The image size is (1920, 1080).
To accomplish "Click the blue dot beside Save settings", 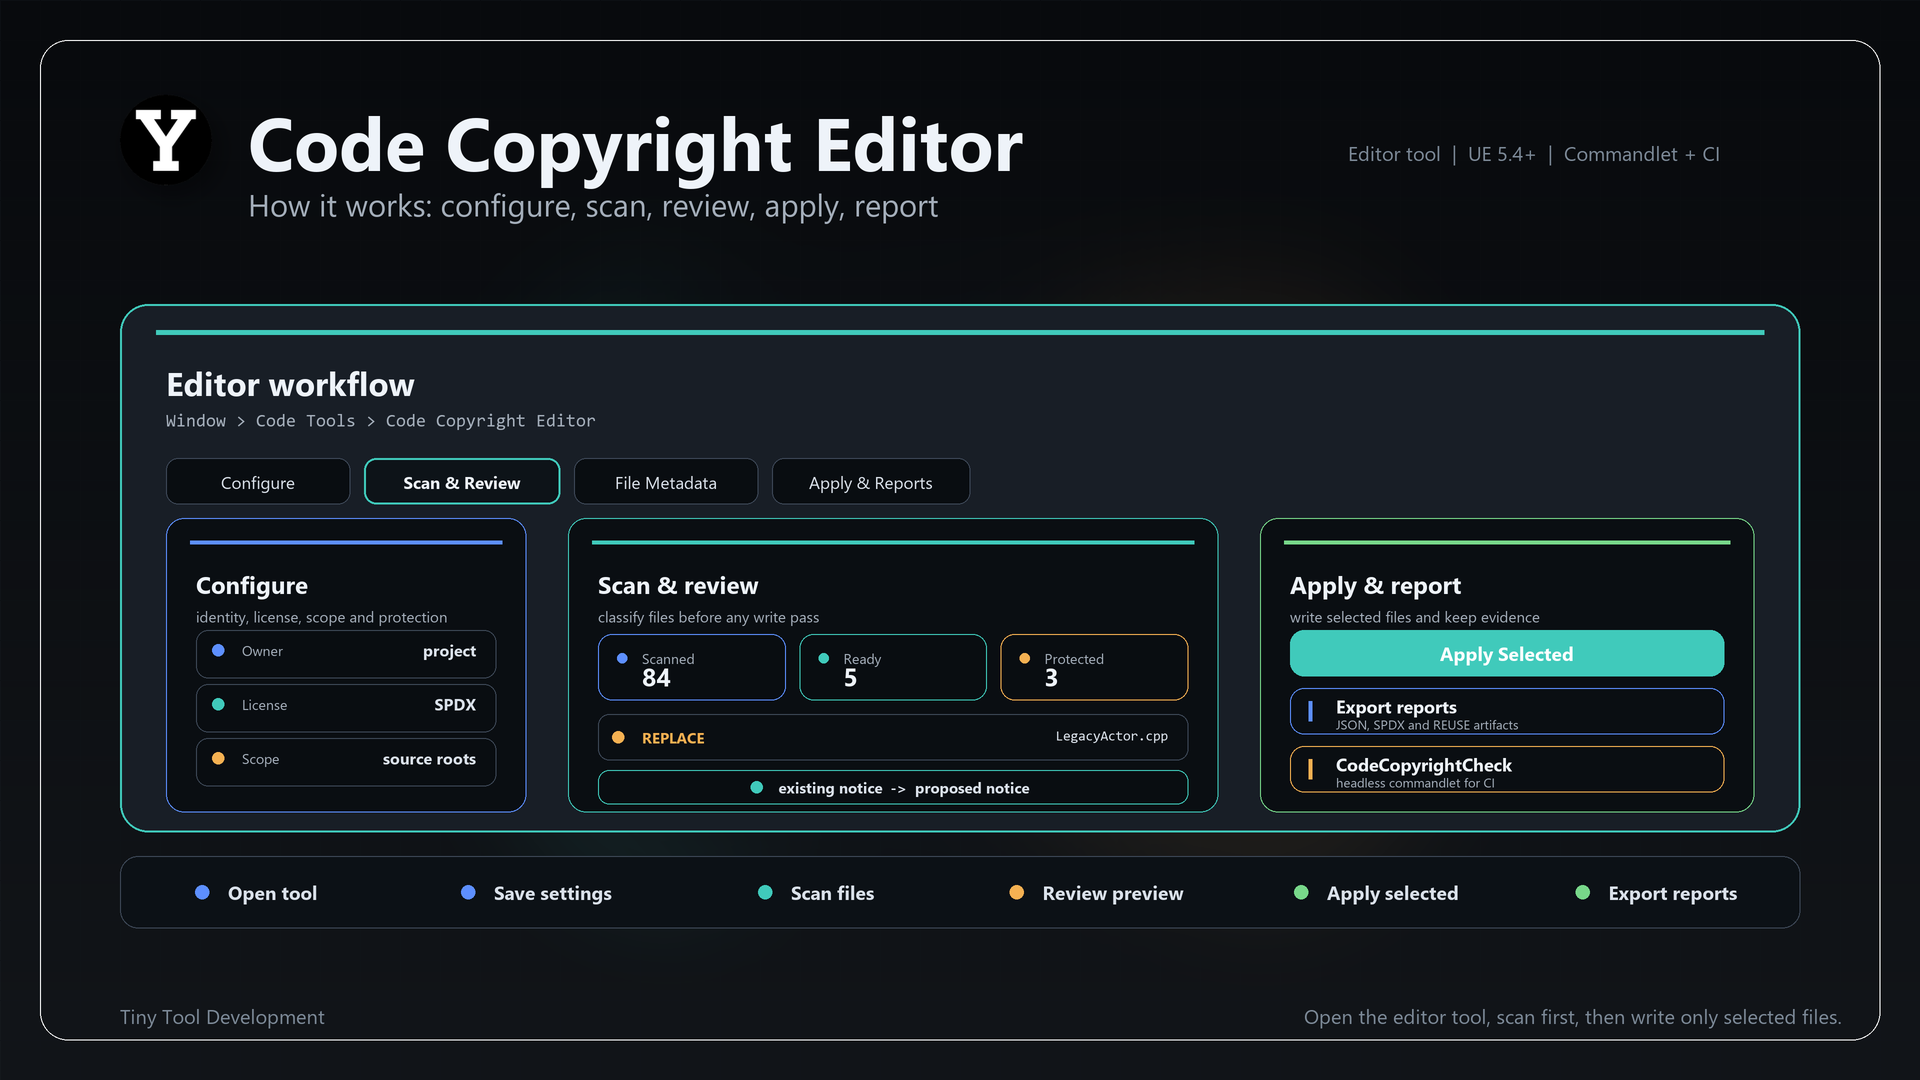I will click(468, 893).
